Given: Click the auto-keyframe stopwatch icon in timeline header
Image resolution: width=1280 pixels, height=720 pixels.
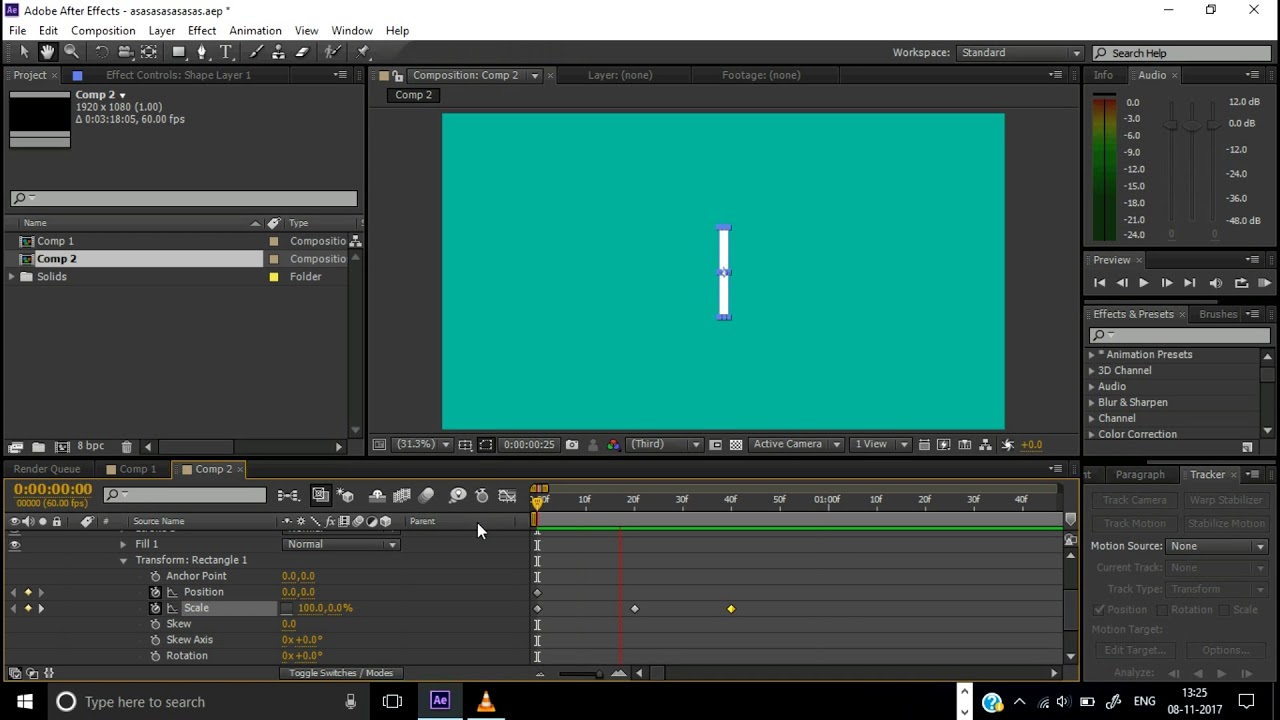Looking at the screenshot, I should (482, 496).
